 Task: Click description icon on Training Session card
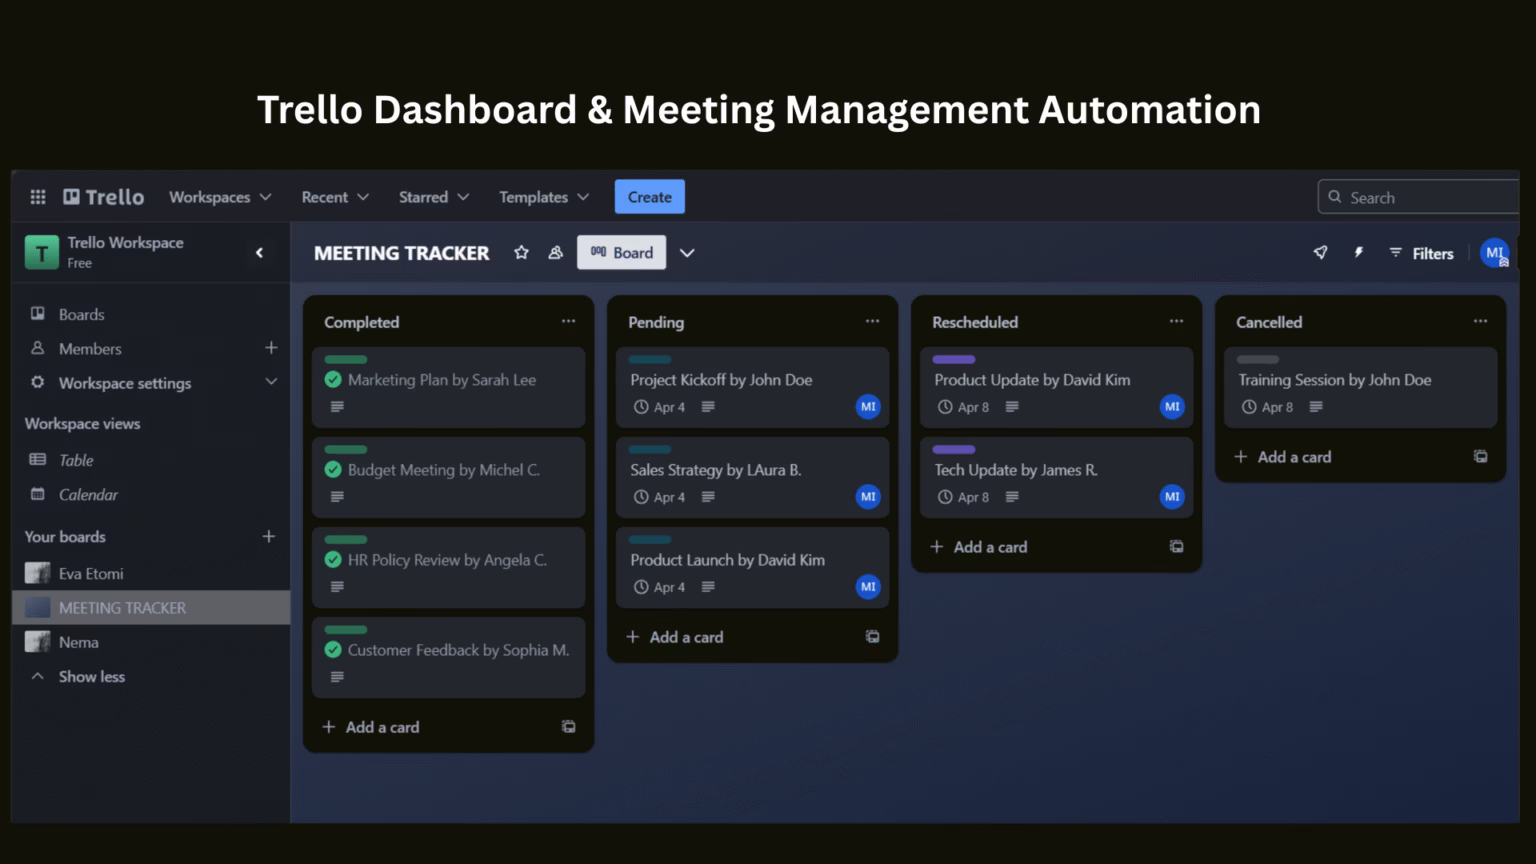(1316, 407)
